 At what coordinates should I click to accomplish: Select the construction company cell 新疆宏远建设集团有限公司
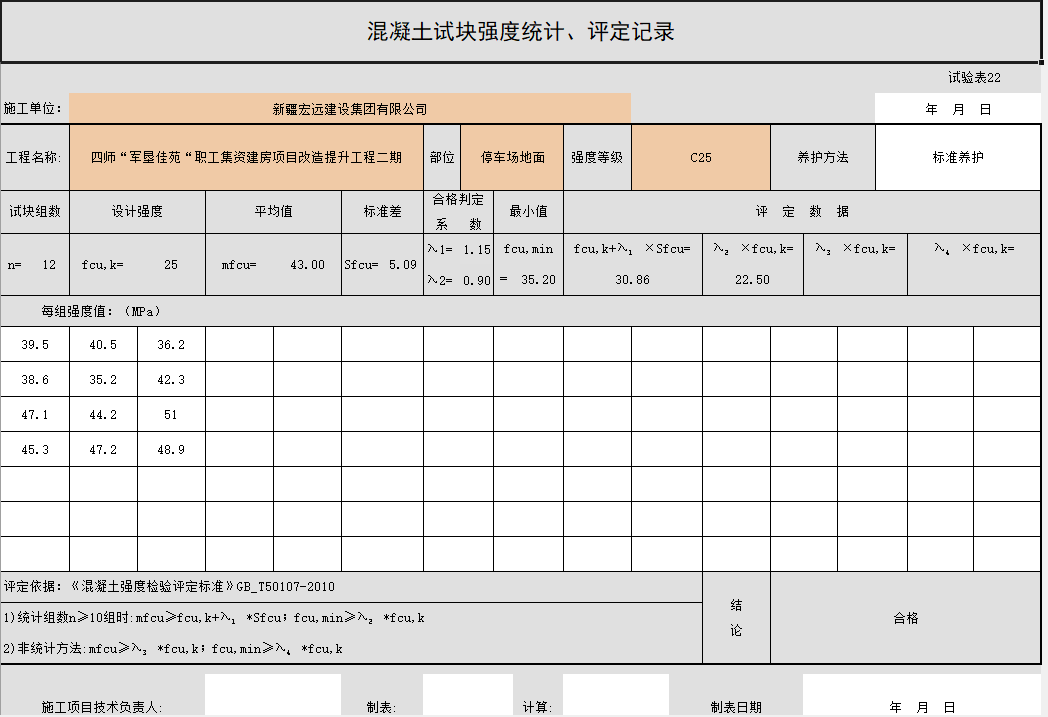(x=350, y=109)
